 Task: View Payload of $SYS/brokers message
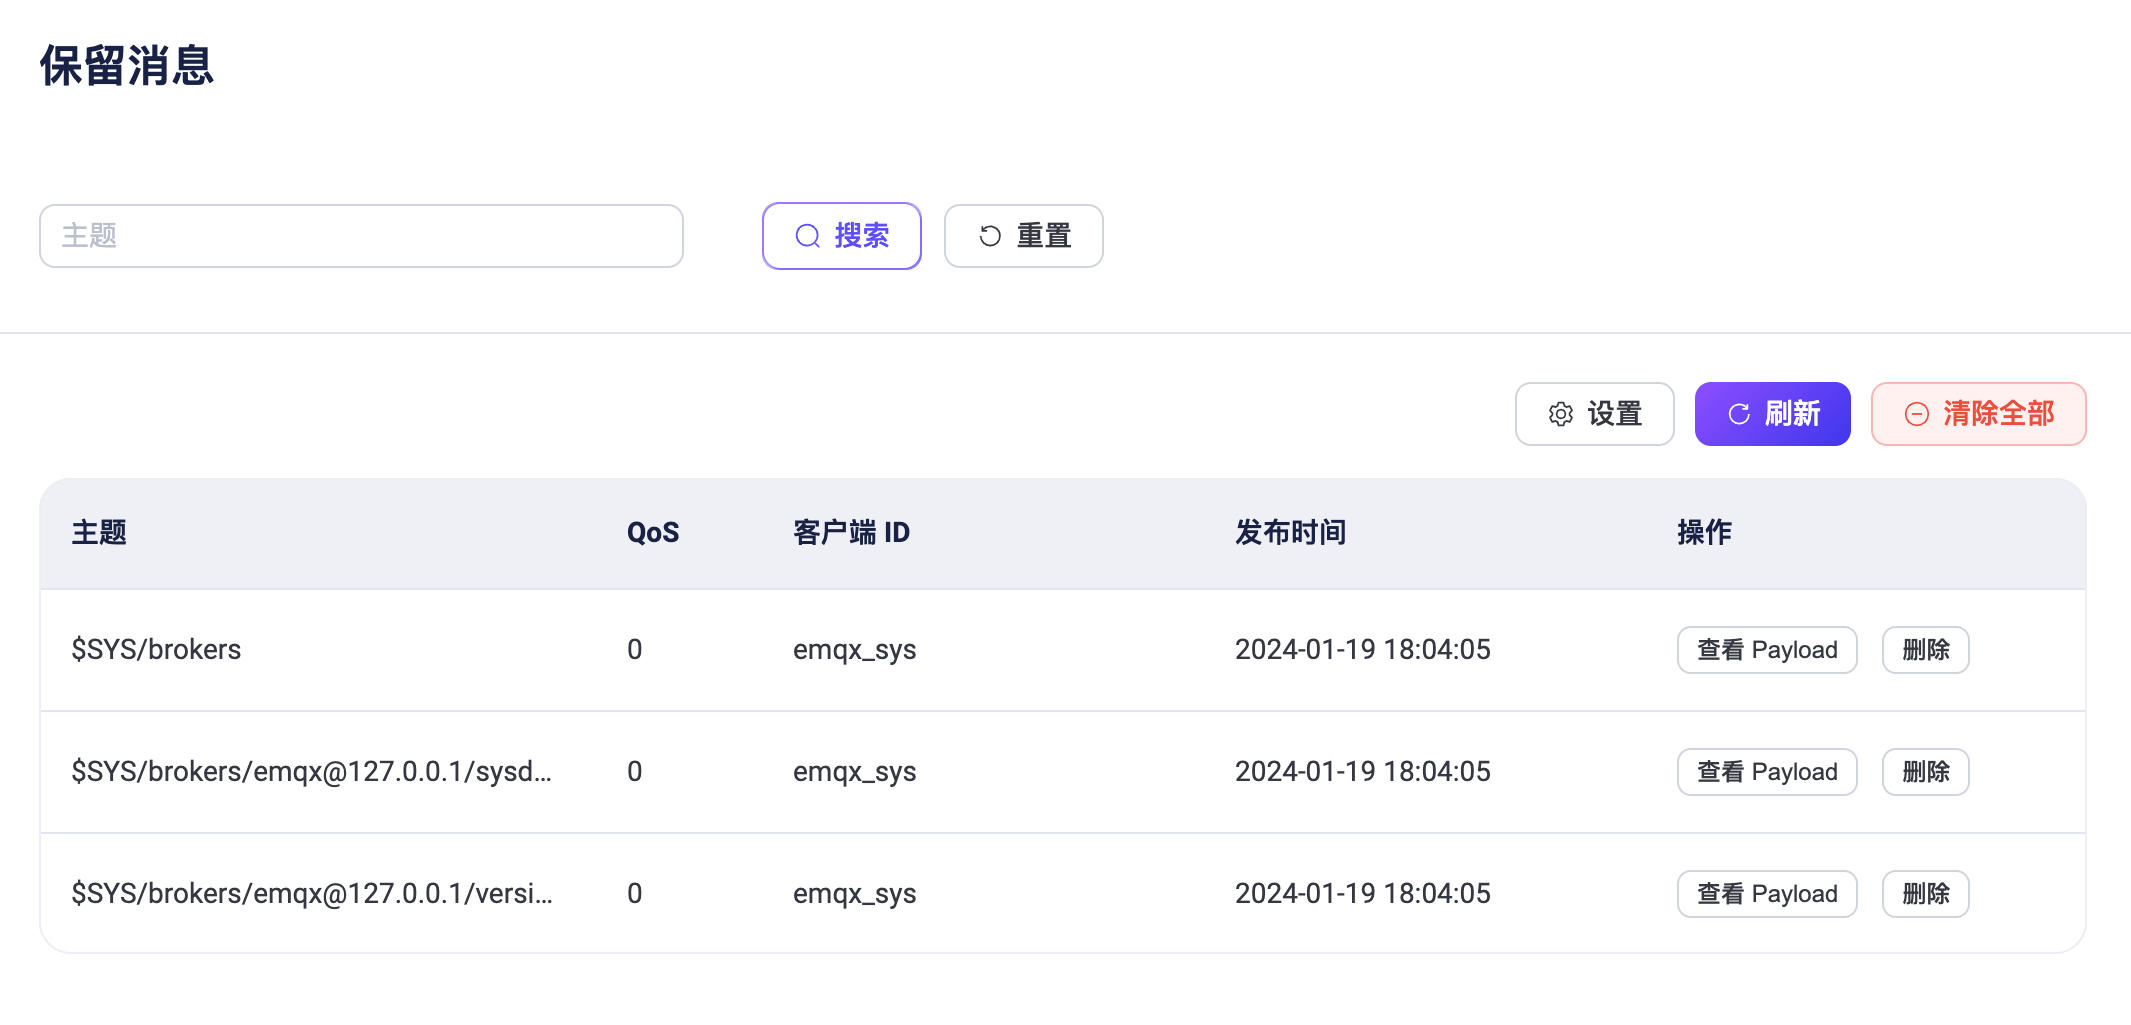[1766, 649]
